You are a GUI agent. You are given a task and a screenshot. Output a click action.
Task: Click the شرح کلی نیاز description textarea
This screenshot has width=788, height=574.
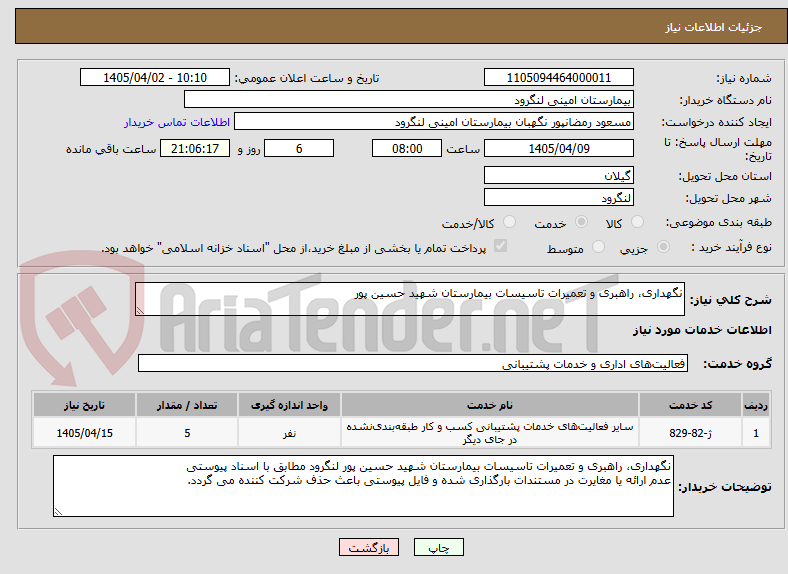pyautogui.click(x=410, y=299)
